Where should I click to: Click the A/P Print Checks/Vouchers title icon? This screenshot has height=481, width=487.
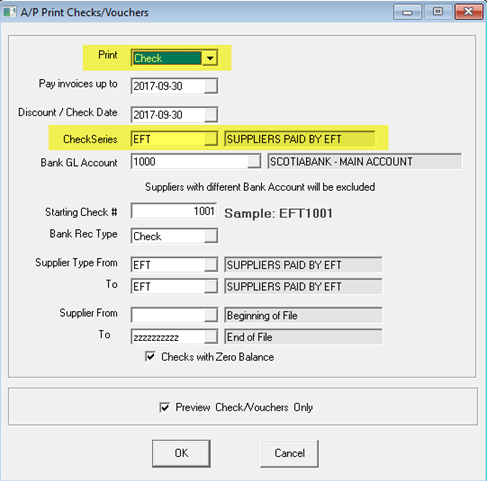(x=10, y=12)
